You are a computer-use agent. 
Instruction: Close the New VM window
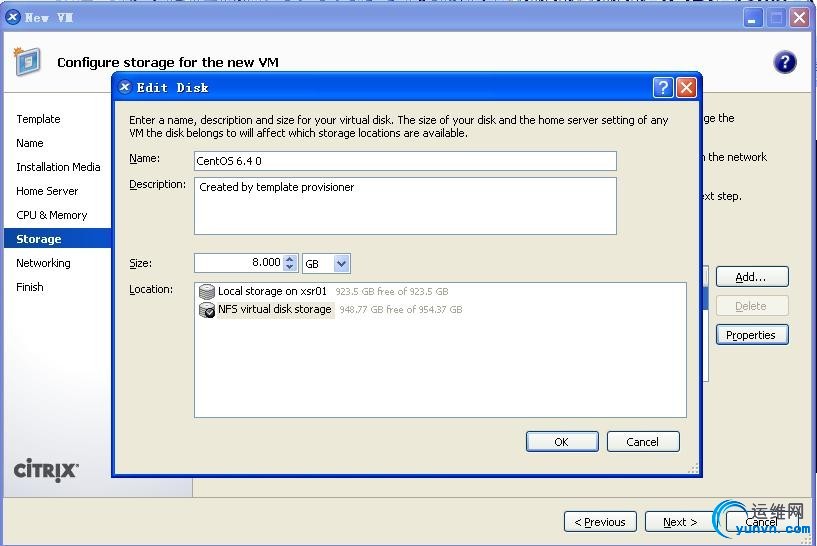799,18
